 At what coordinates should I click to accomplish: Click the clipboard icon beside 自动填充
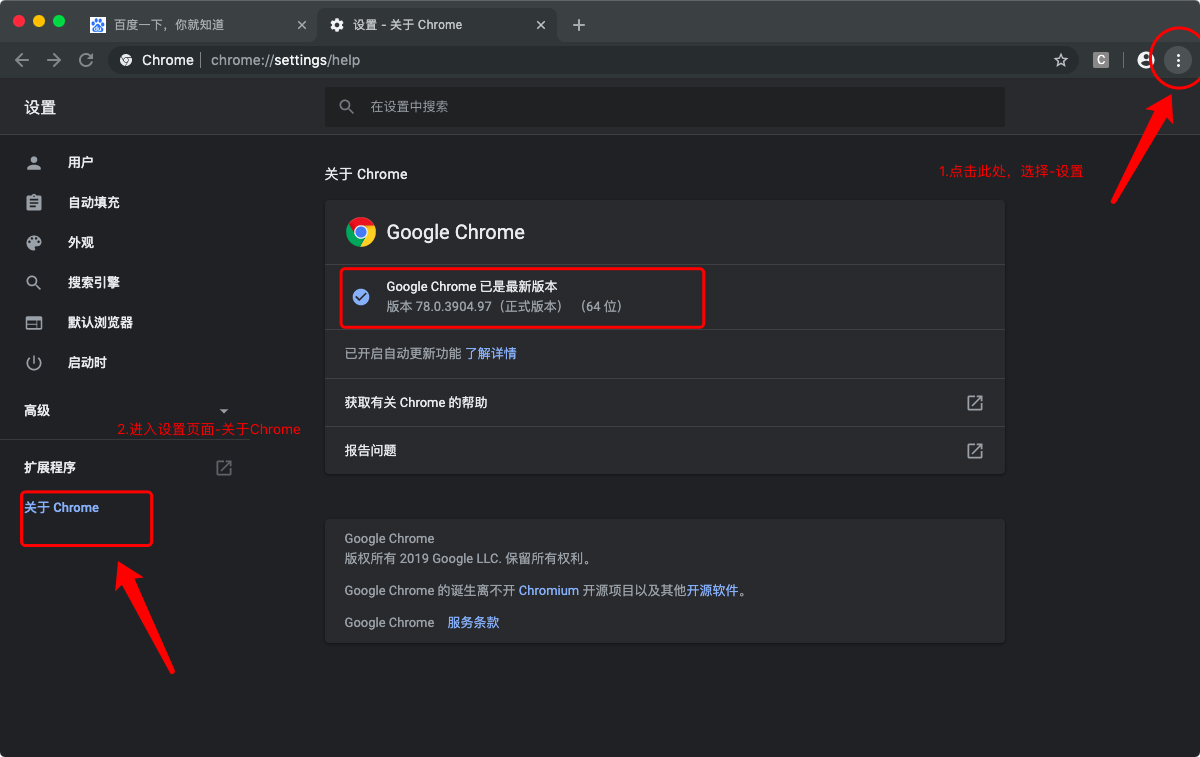(x=34, y=202)
